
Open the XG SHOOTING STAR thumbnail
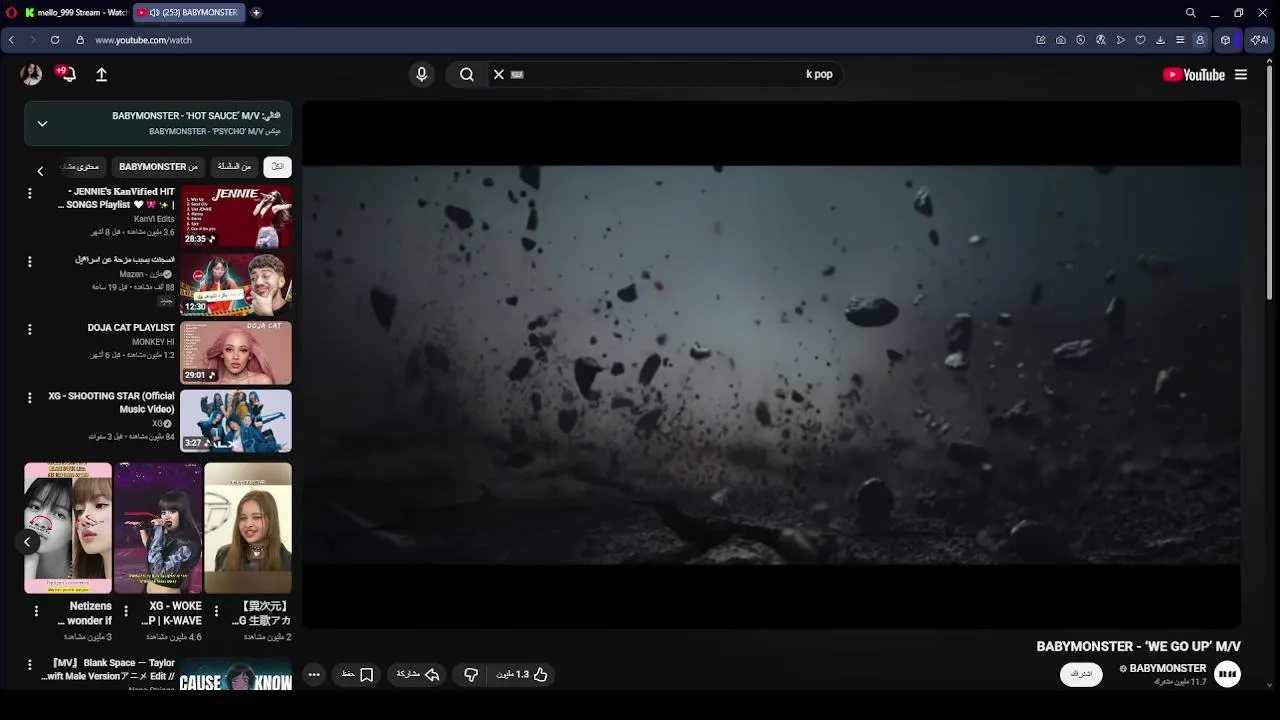point(236,420)
